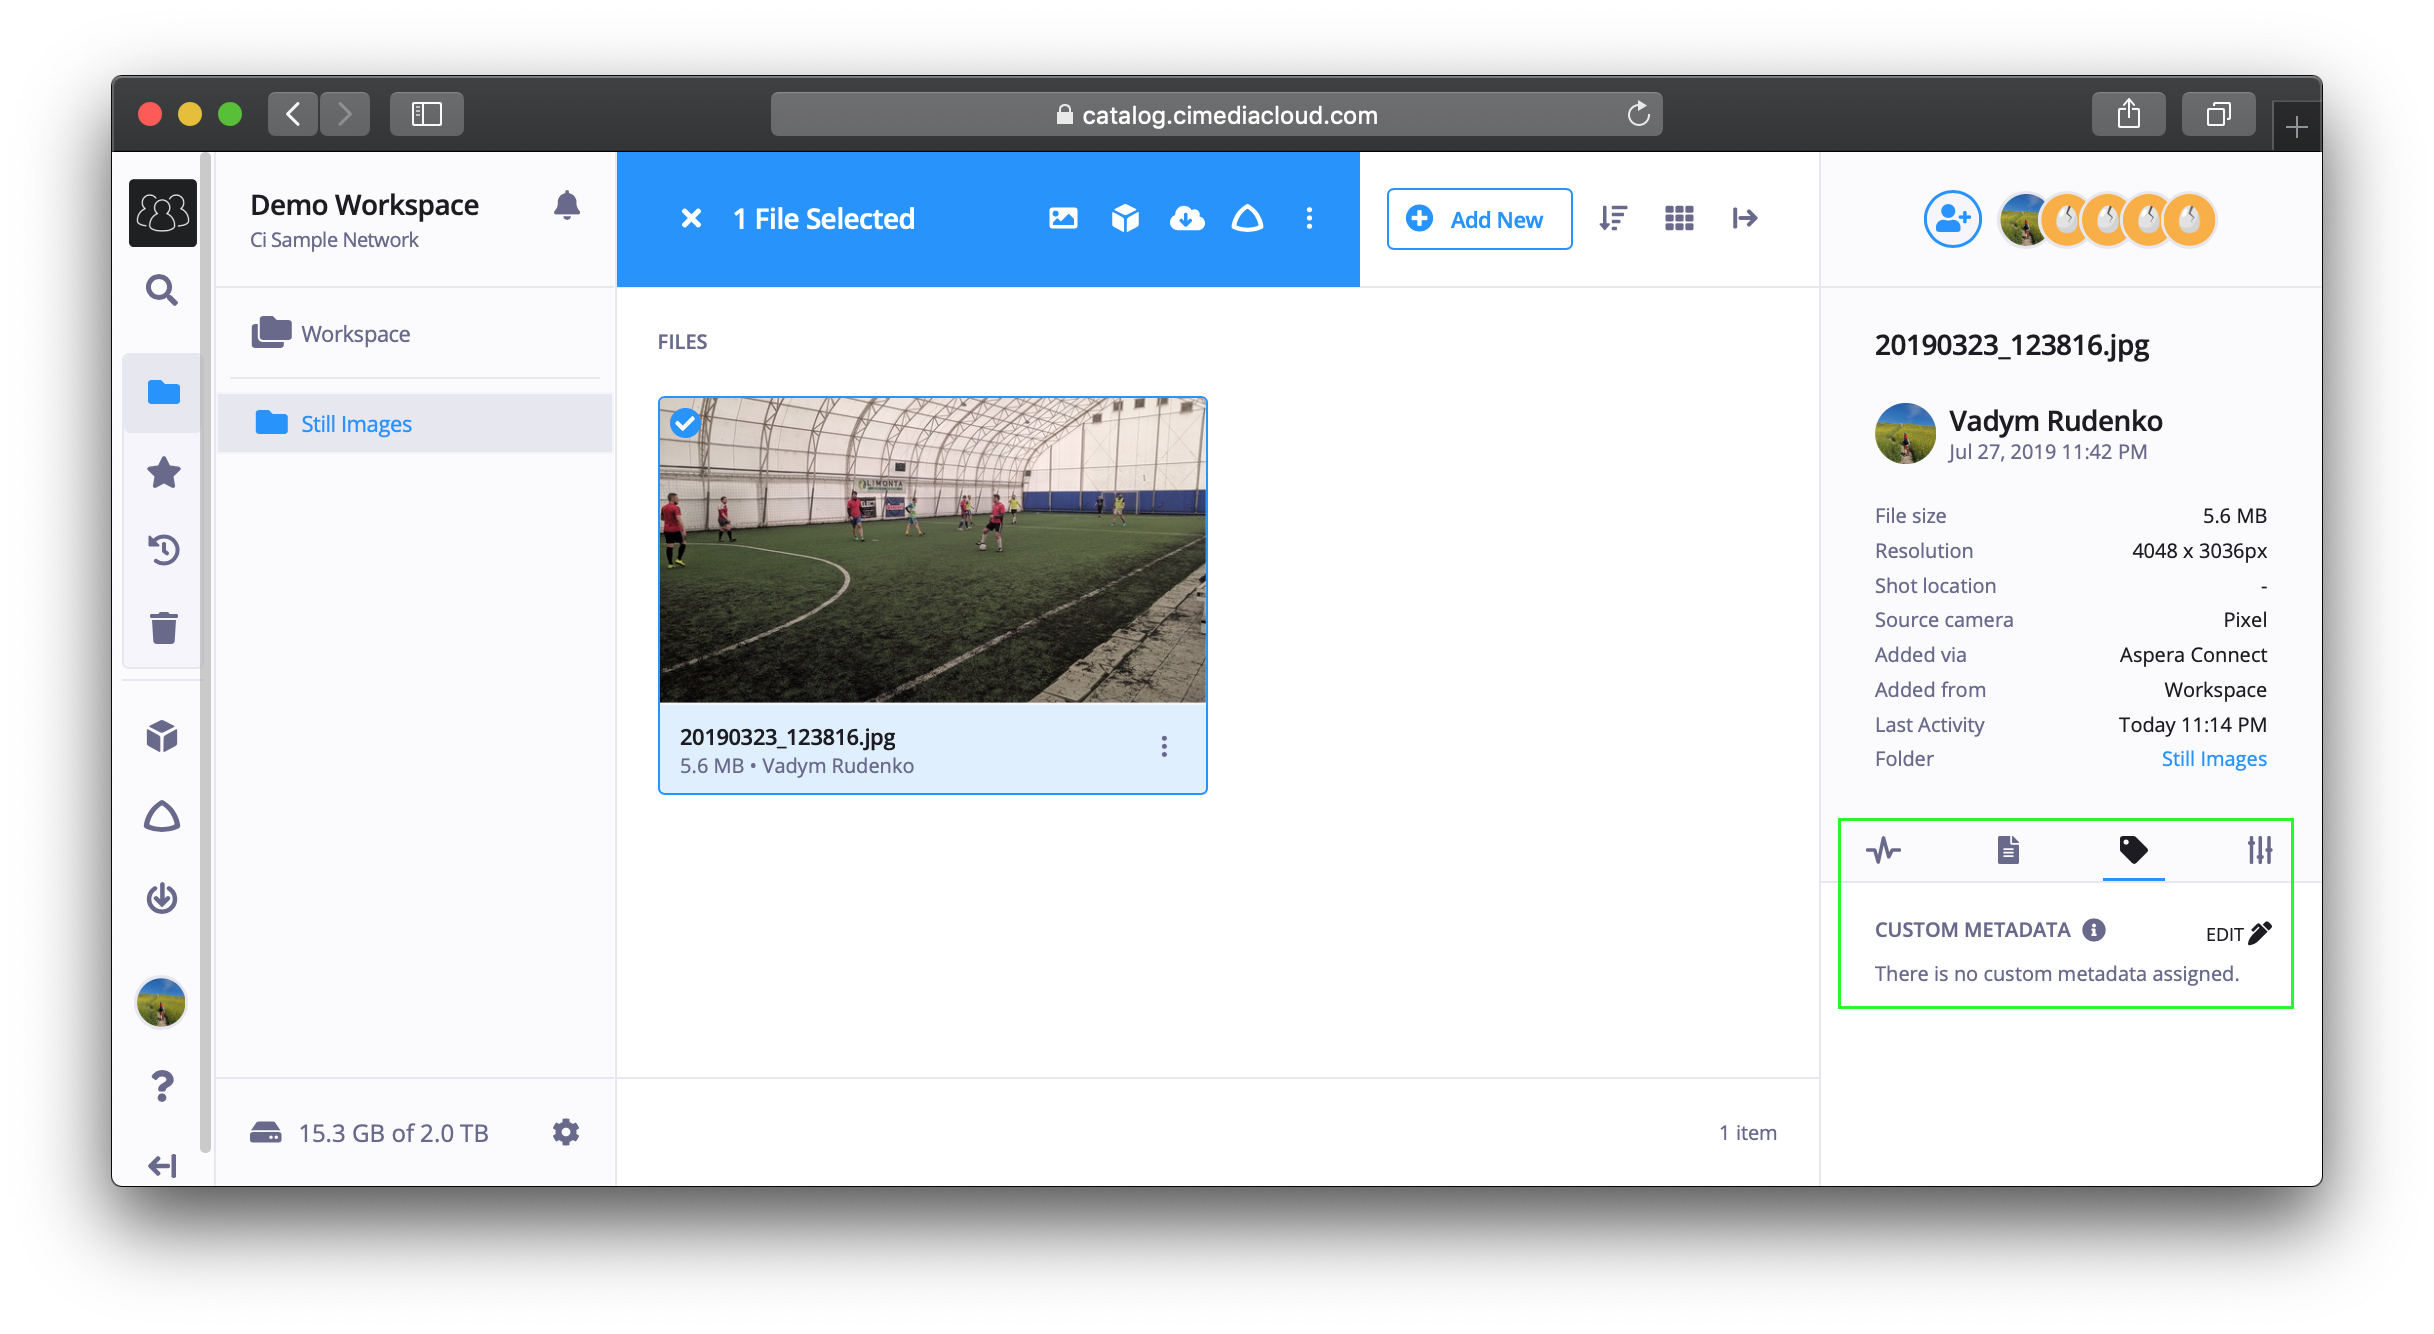Select the Still Images folder

point(414,423)
